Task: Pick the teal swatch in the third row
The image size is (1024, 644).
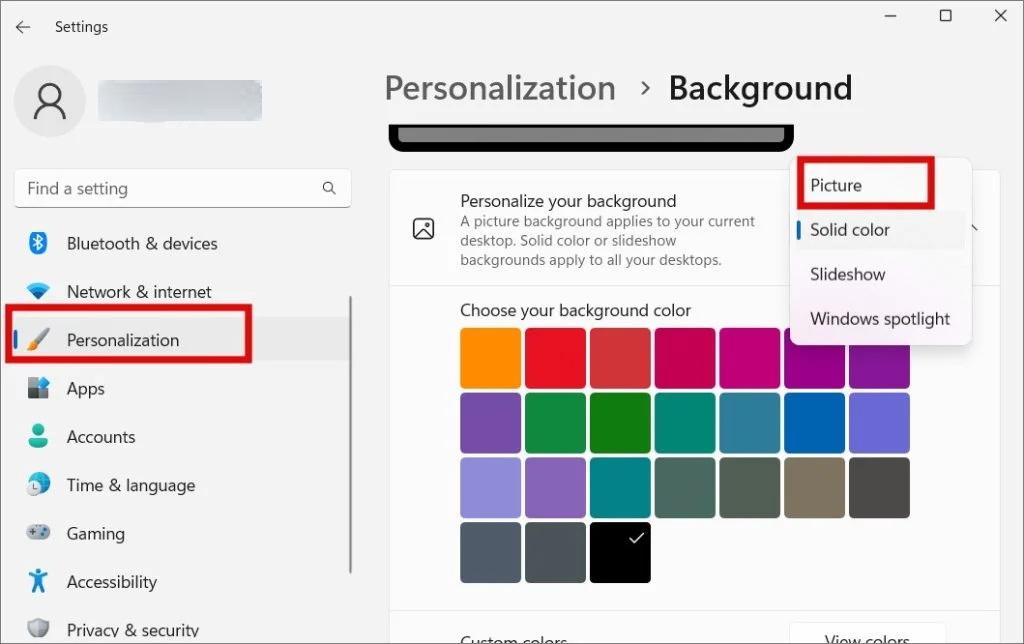Action: pos(620,487)
